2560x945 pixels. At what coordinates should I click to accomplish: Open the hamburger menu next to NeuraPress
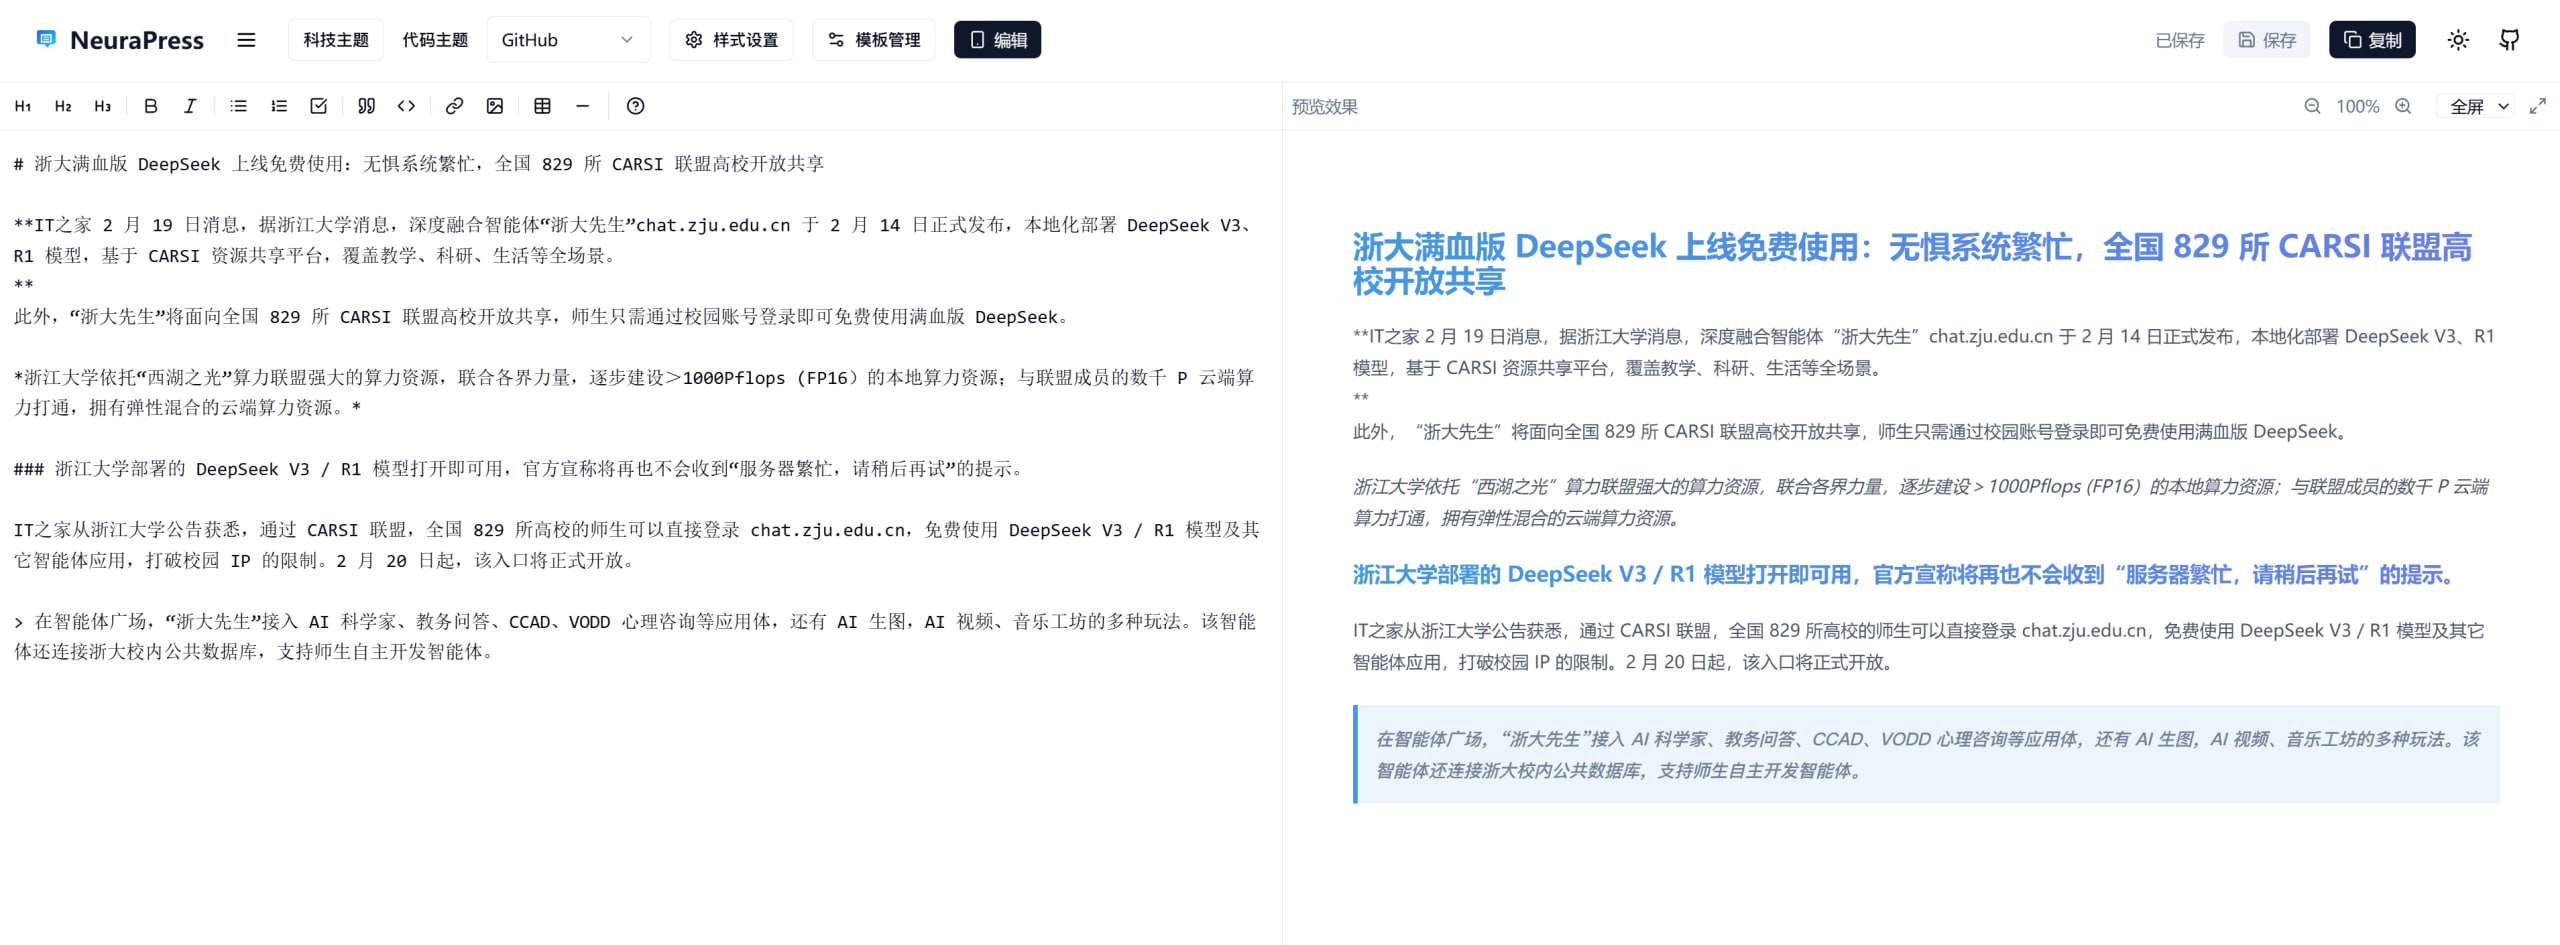click(x=246, y=40)
